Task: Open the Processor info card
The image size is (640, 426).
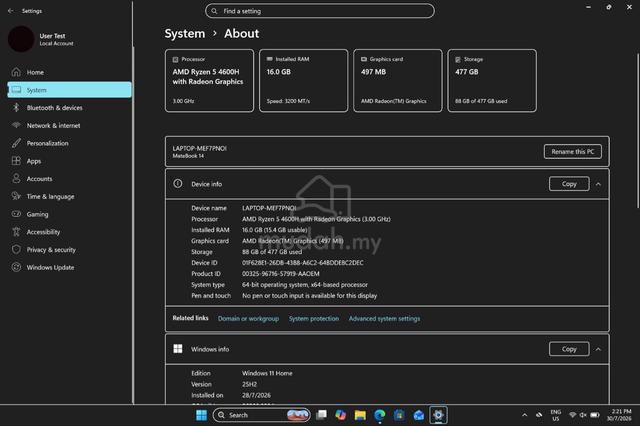Action: pos(209,80)
